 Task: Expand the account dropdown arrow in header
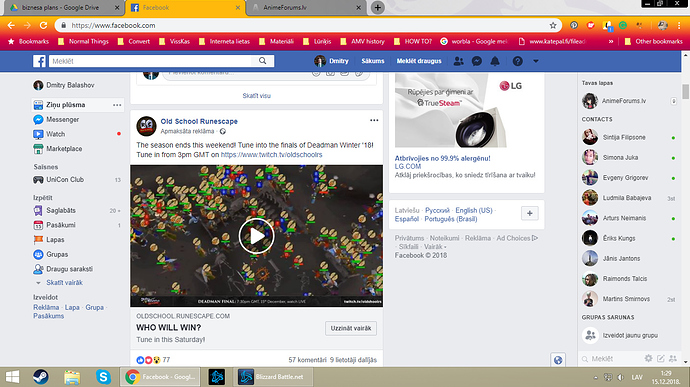tap(536, 61)
